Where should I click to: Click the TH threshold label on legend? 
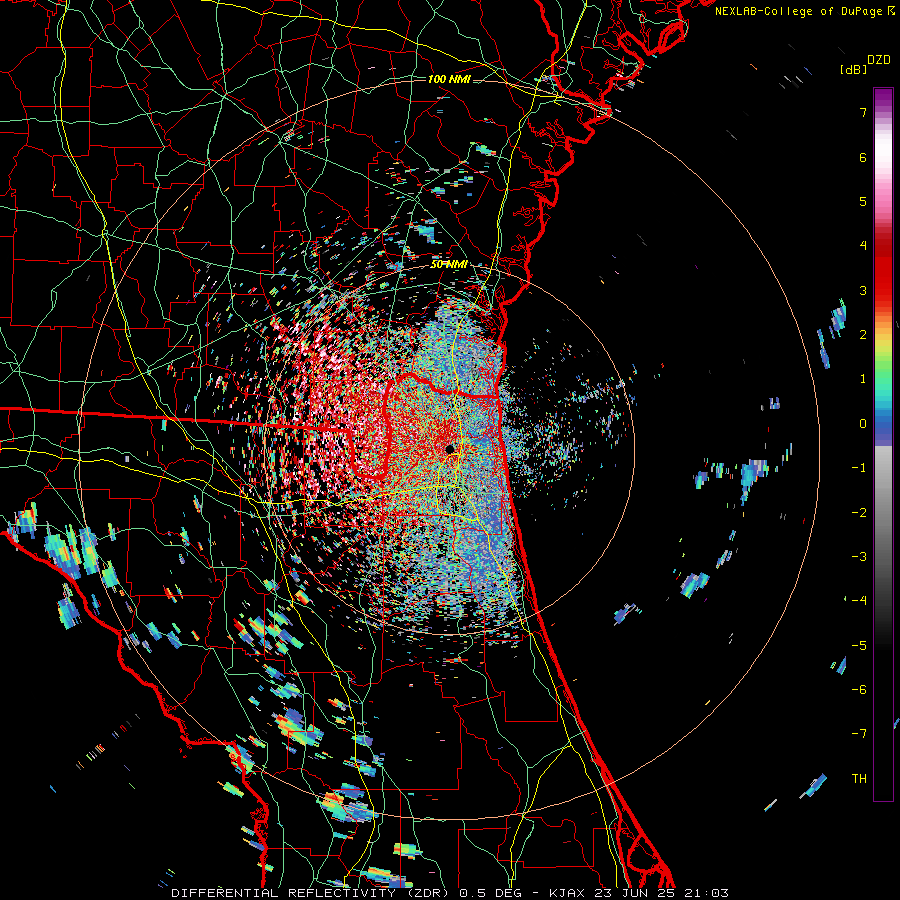tap(859, 779)
